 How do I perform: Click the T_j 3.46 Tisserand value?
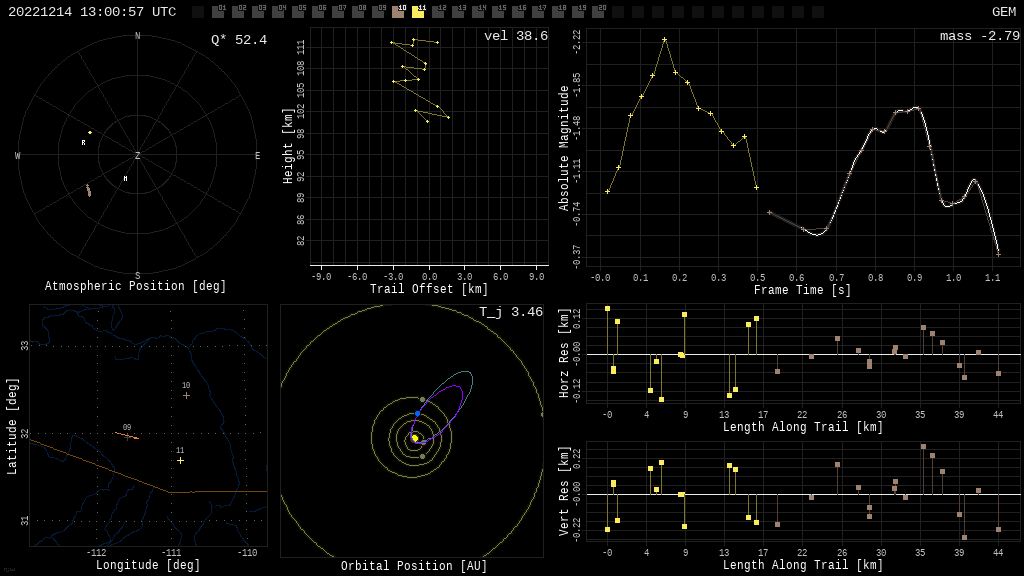[x=510, y=312]
